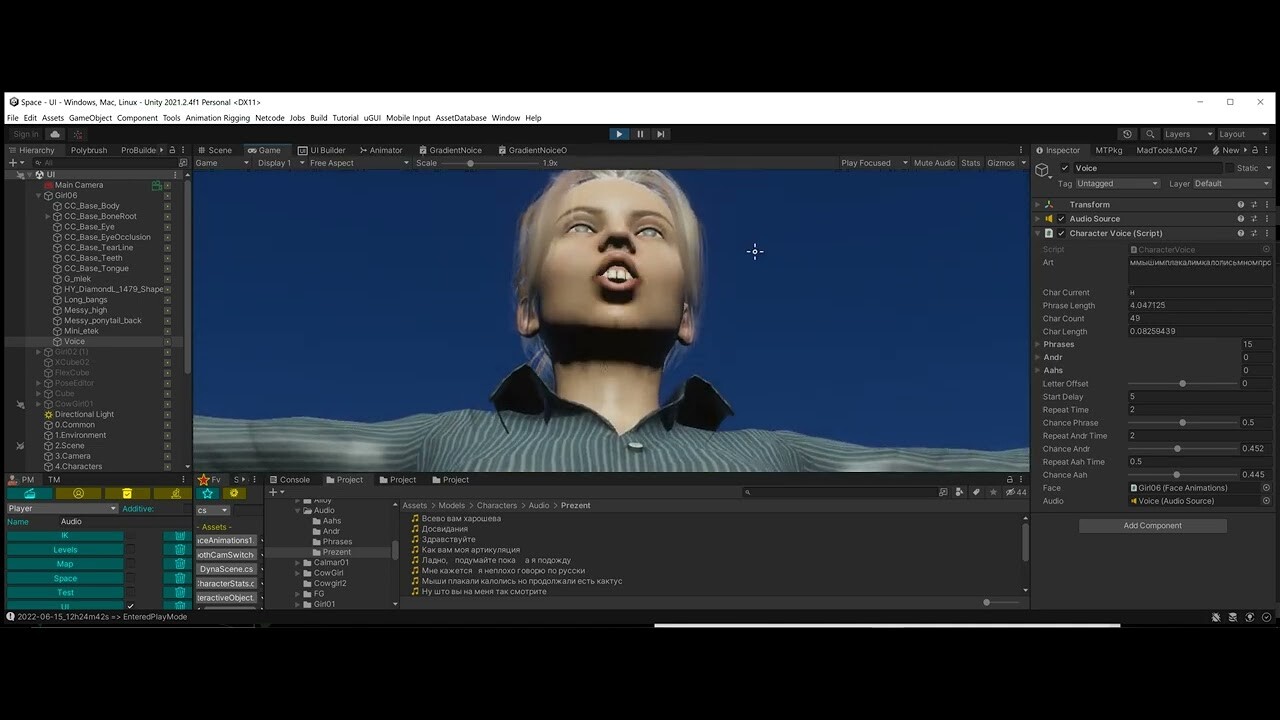1280x720 pixels.
Task: Toggle the Static checkbox for Voice
Action: pos(1230,168)
